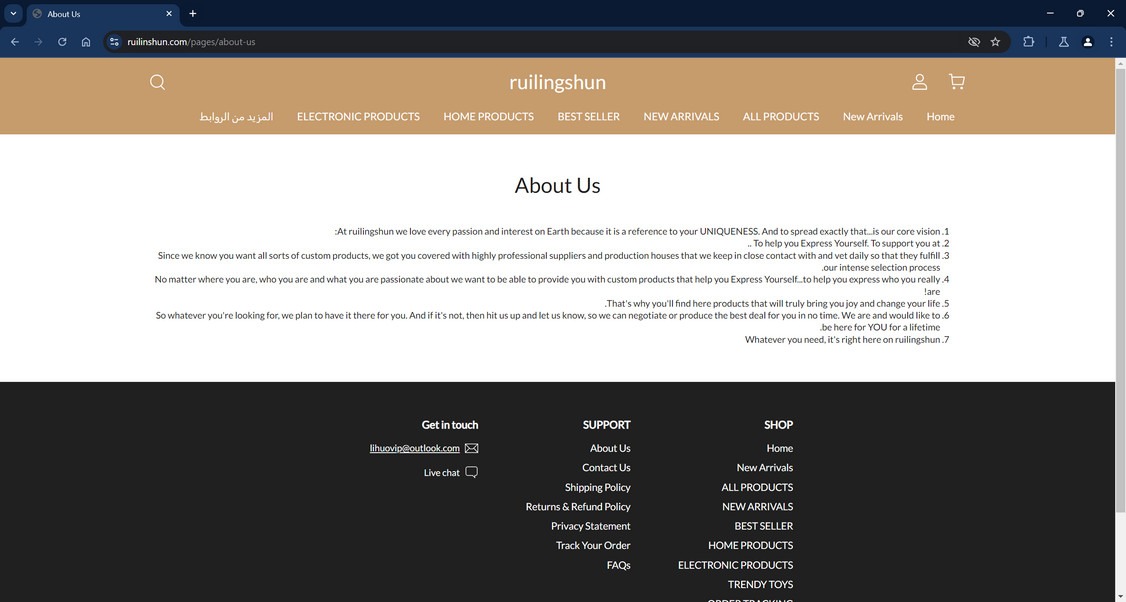Image resolution: width=1126 pixels, height=602 pixels.
Task: Open uppercase NEW ARRIVALS in top navigation
Action: 681,116
